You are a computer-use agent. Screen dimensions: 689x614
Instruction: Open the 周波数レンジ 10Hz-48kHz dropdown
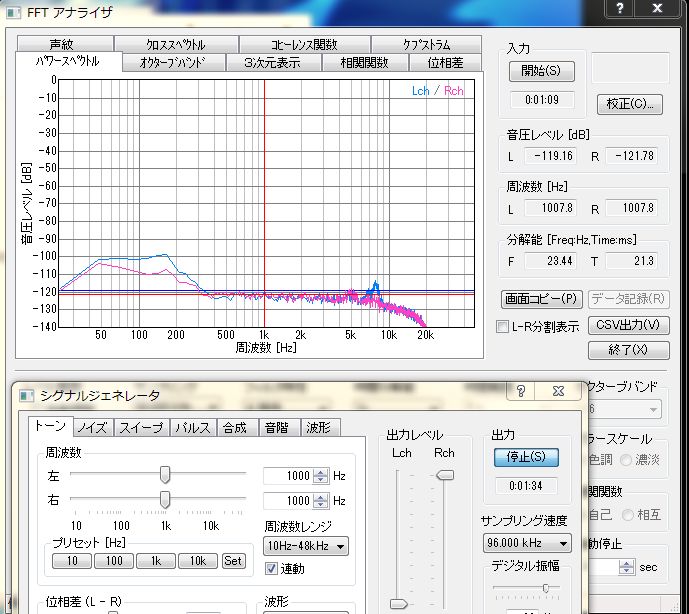[306, 546]
